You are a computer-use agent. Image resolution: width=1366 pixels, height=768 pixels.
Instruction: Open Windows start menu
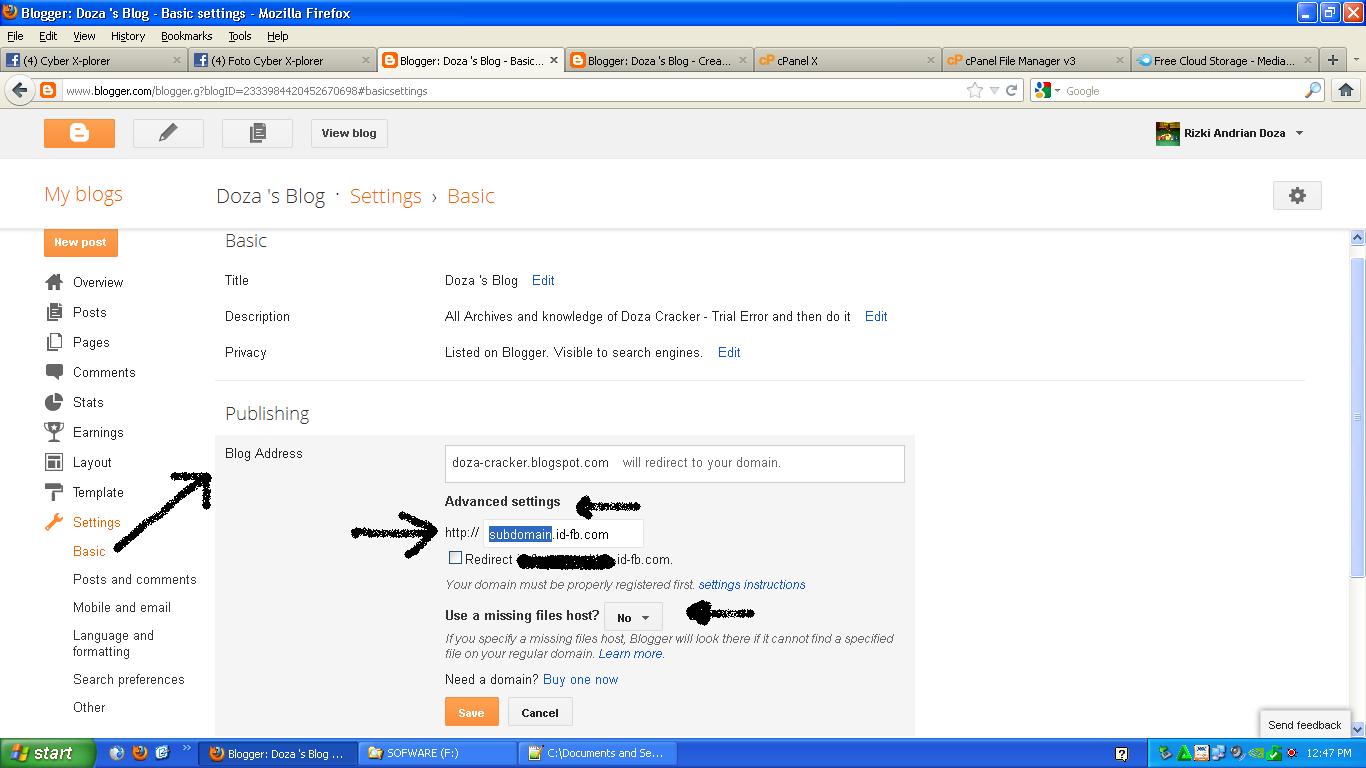click(x=48, y=753)
